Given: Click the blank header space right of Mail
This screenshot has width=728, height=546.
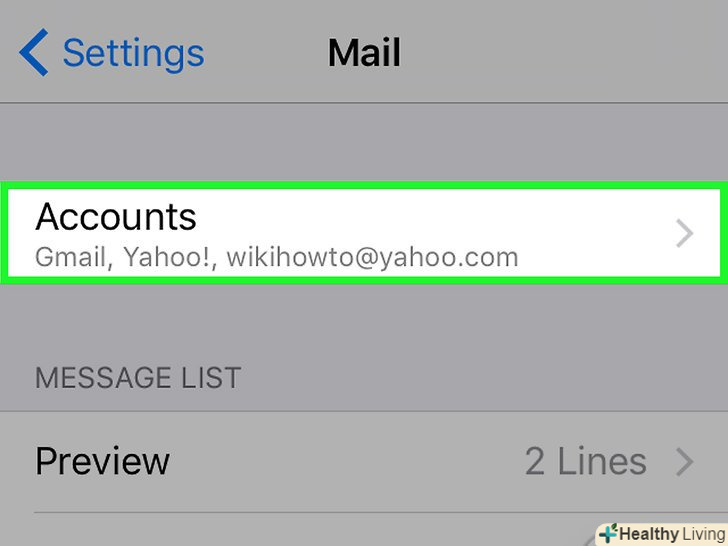Looking at the screenshot, I should (x=562, y=51).
